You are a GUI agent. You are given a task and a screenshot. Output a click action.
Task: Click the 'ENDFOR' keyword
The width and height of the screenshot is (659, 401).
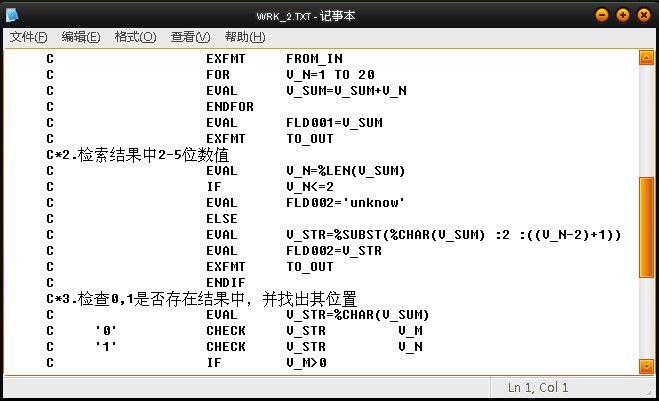coord(230,107)
